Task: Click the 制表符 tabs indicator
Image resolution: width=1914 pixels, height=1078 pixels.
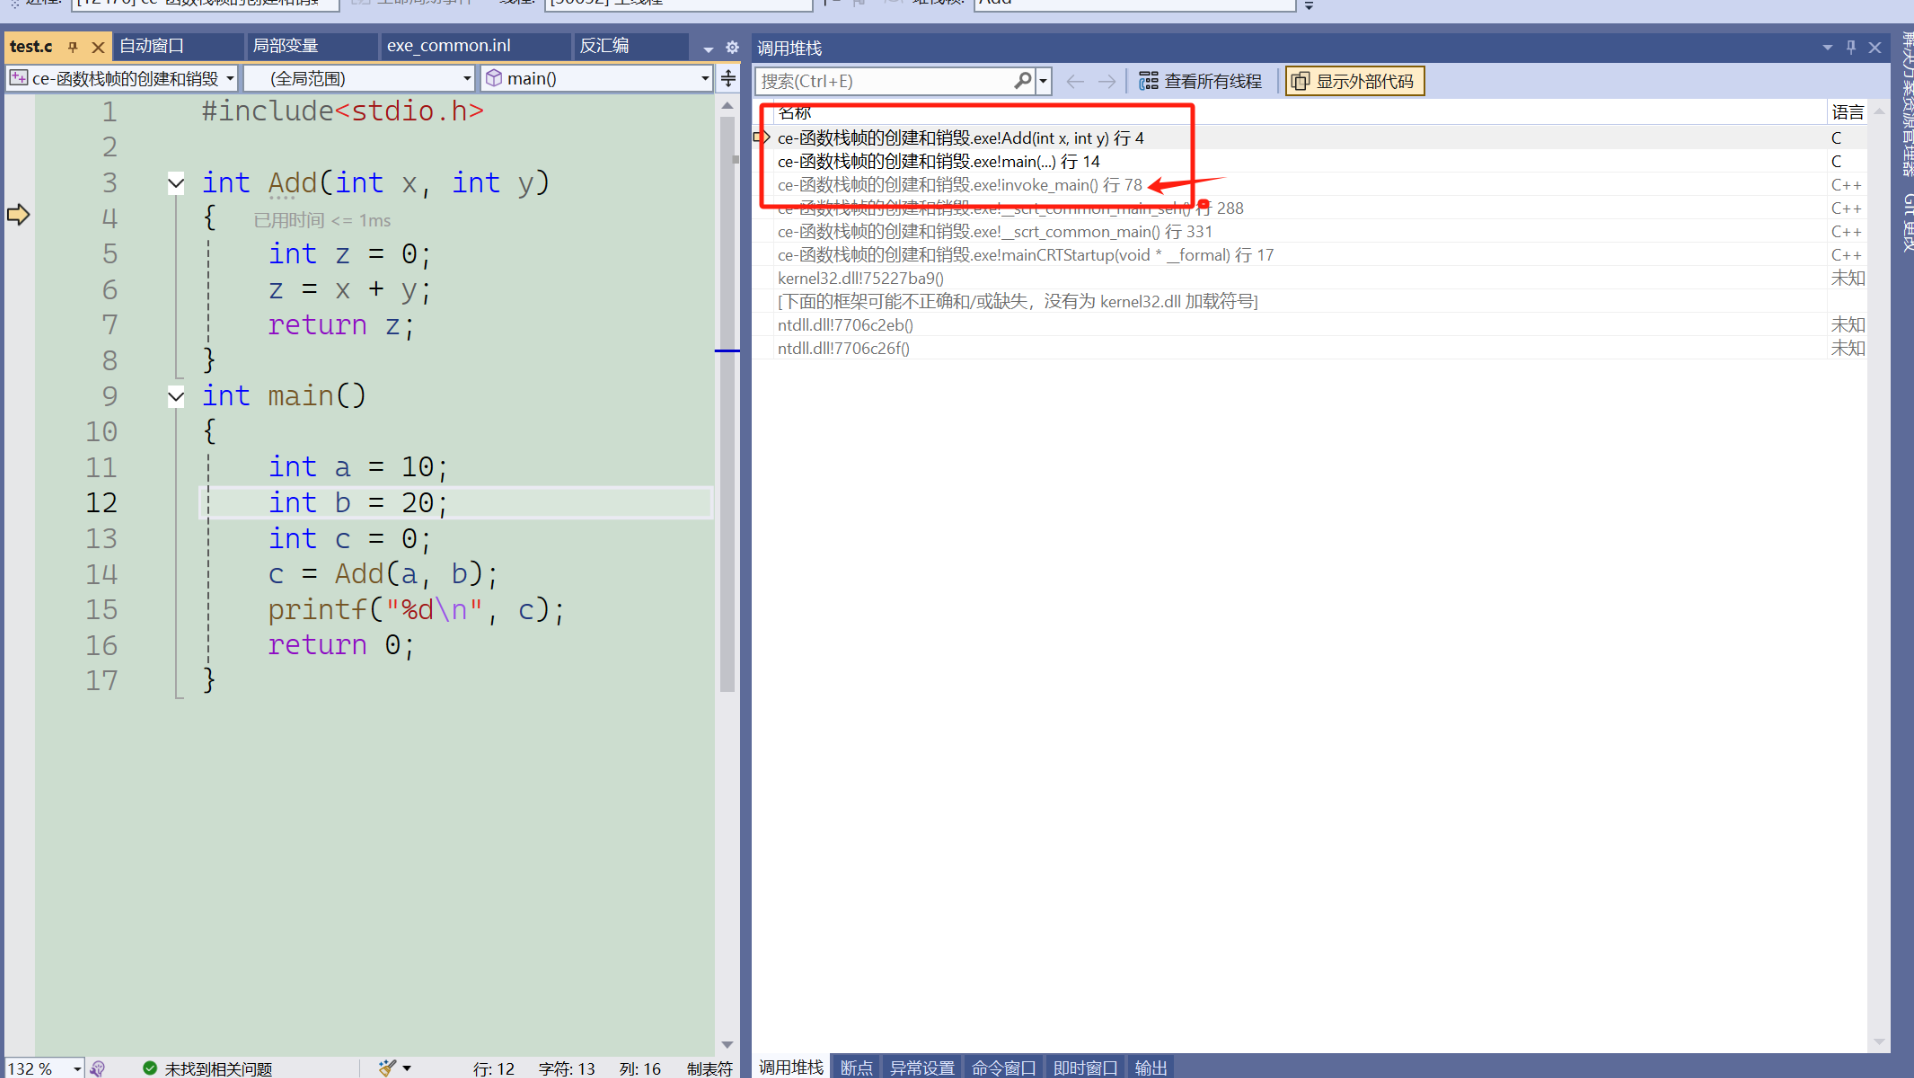Action: click(710, 1068)
